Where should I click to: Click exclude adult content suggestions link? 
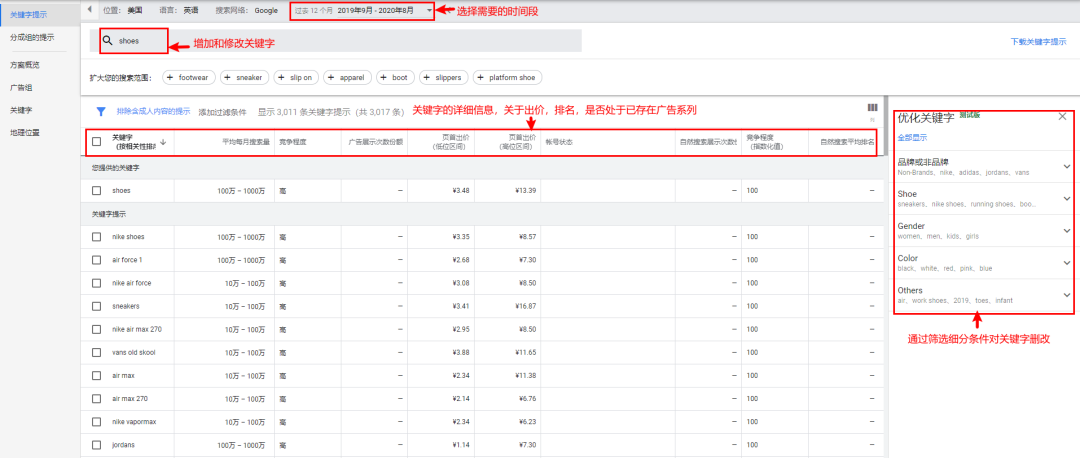click(154, 111)
